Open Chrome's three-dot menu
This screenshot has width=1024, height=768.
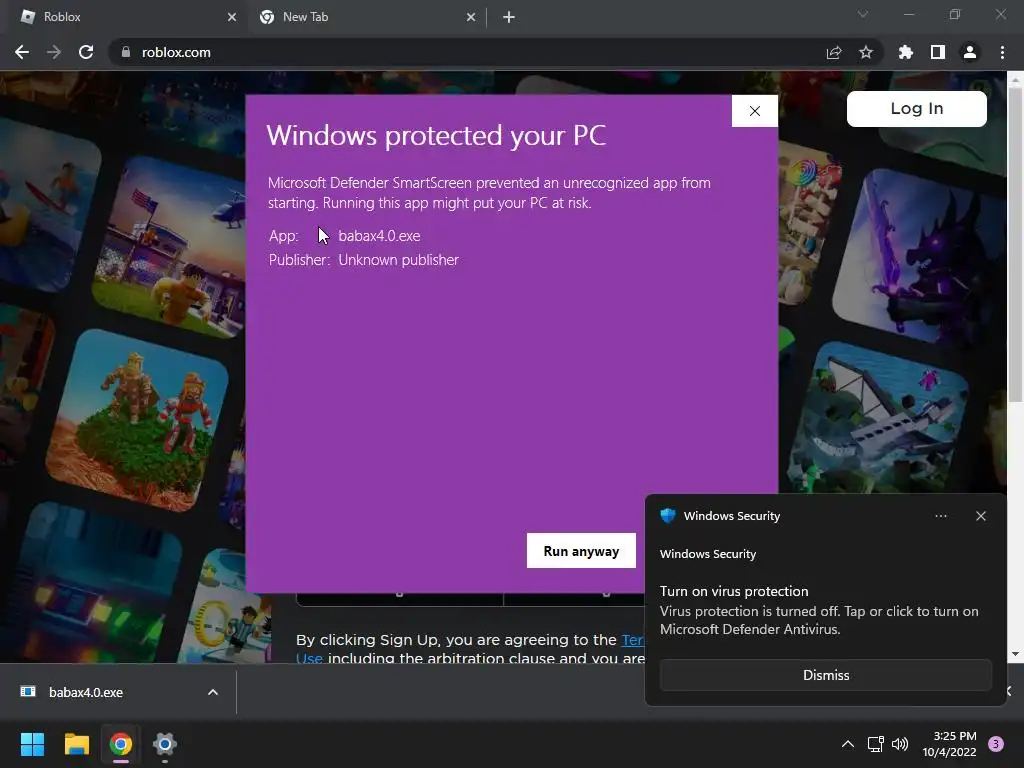click(x=1002, y=52)
